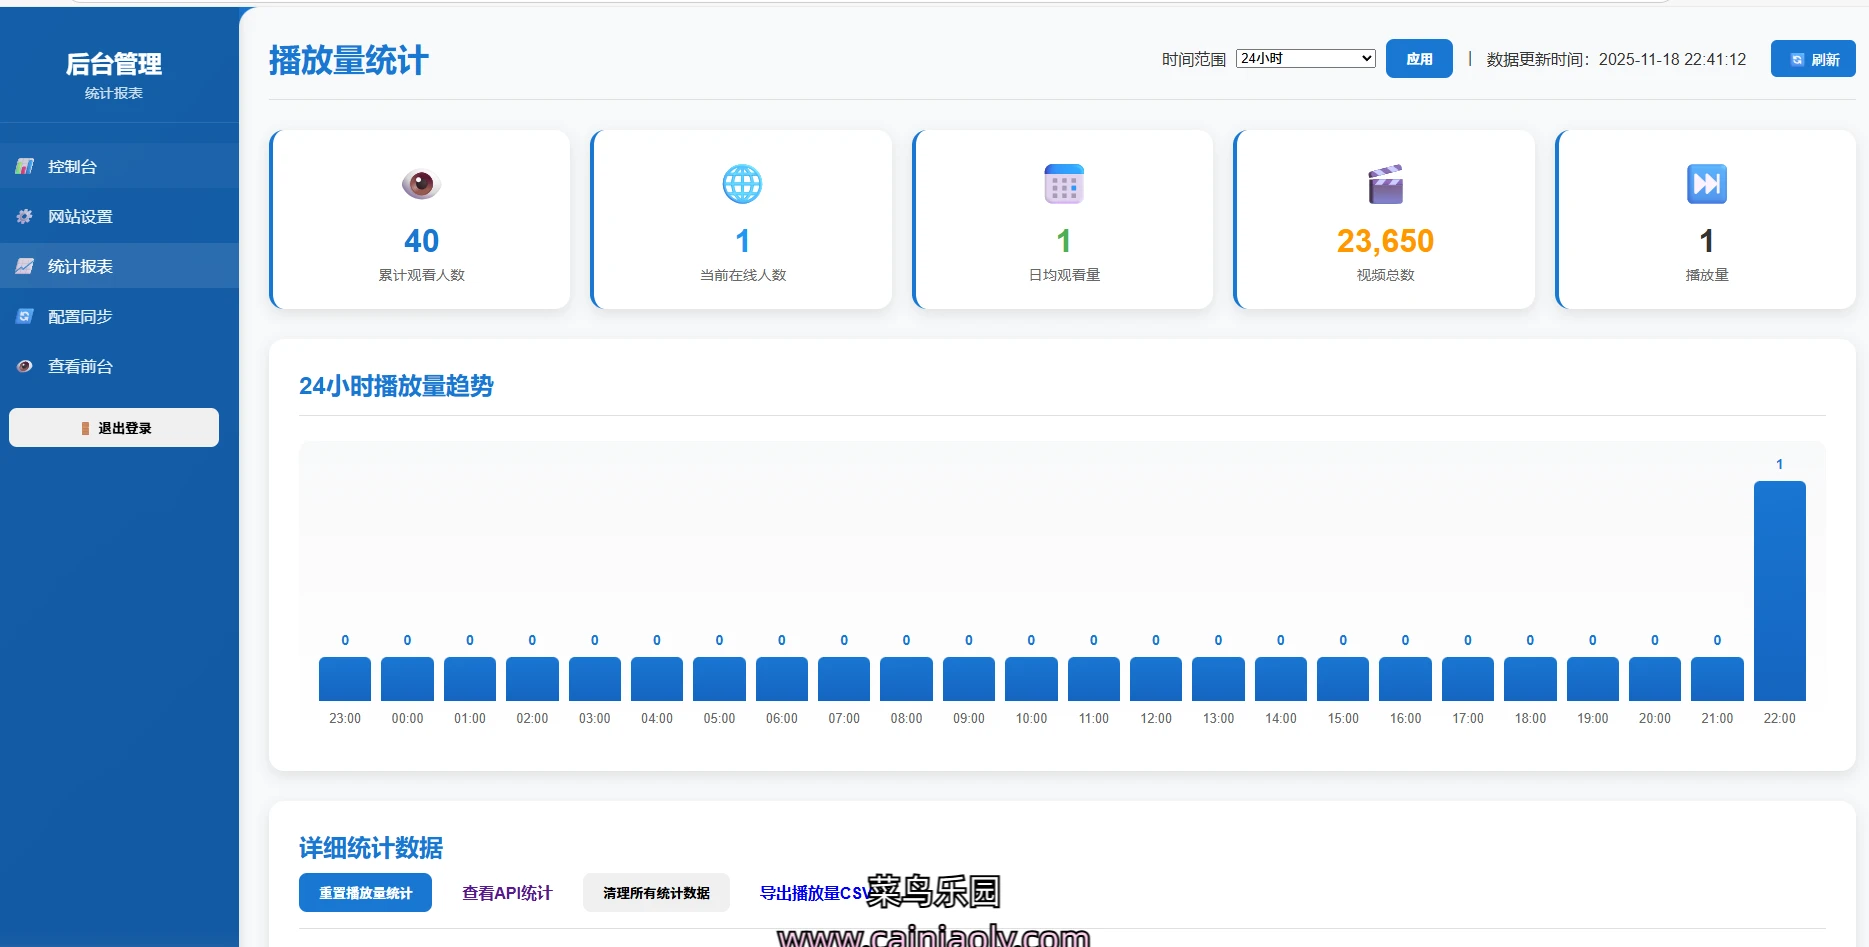Click the clapperboard icon for 视频总数

pos(1385,184)
